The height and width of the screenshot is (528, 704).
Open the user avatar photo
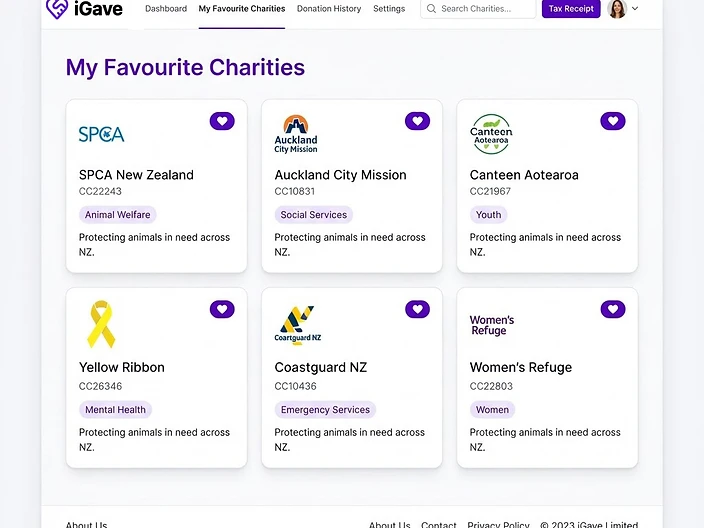[617, 9]
